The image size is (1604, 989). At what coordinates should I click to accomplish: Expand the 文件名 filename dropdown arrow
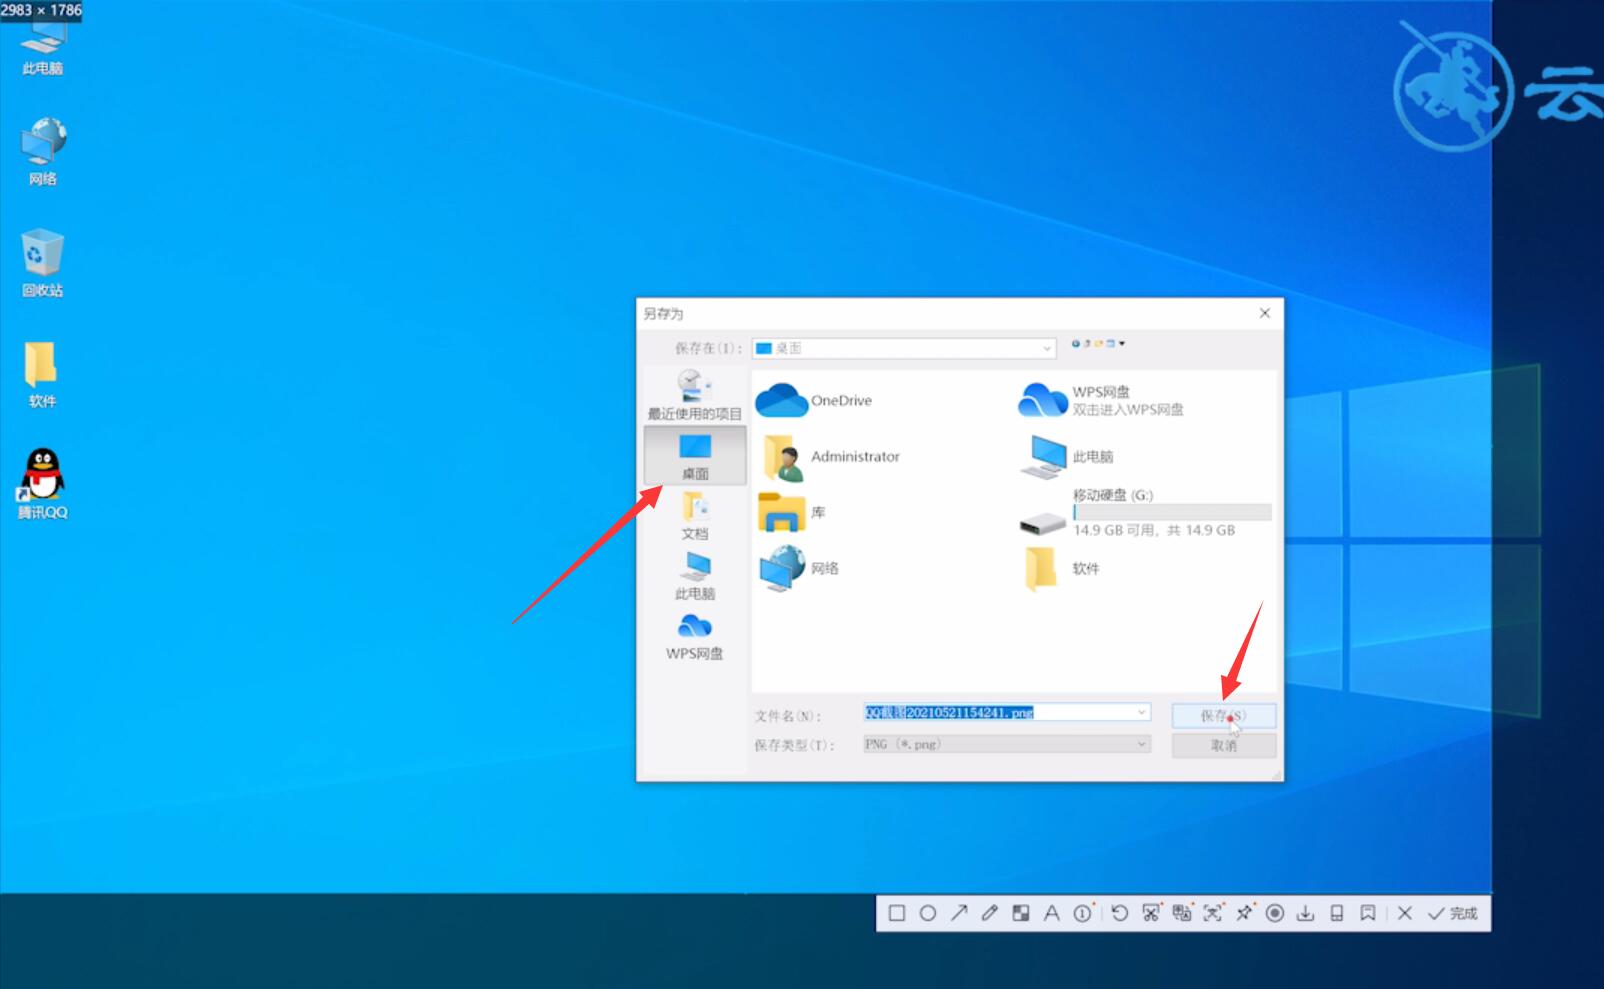1141,712
